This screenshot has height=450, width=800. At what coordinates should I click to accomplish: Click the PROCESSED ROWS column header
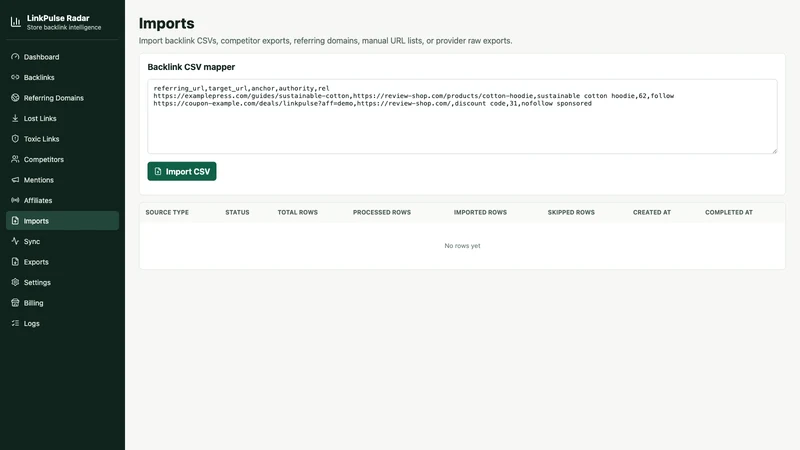coord(382,212)
